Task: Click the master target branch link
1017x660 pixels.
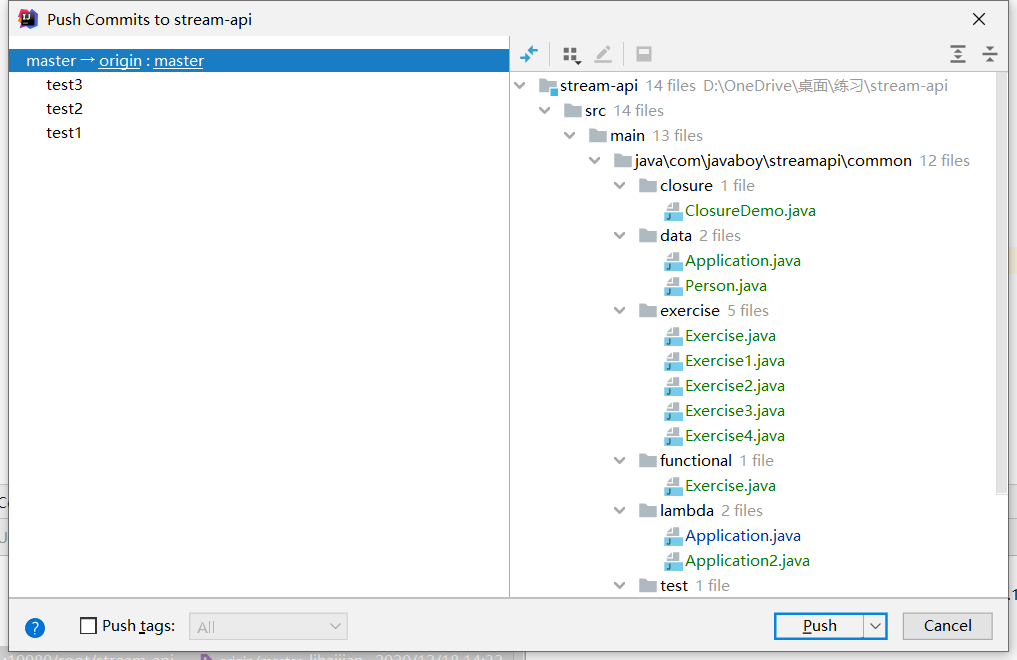Action: pos(179,61)
